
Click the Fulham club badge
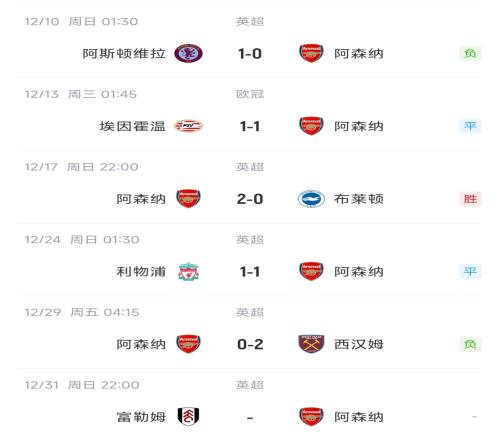click(x=188, y=416)
